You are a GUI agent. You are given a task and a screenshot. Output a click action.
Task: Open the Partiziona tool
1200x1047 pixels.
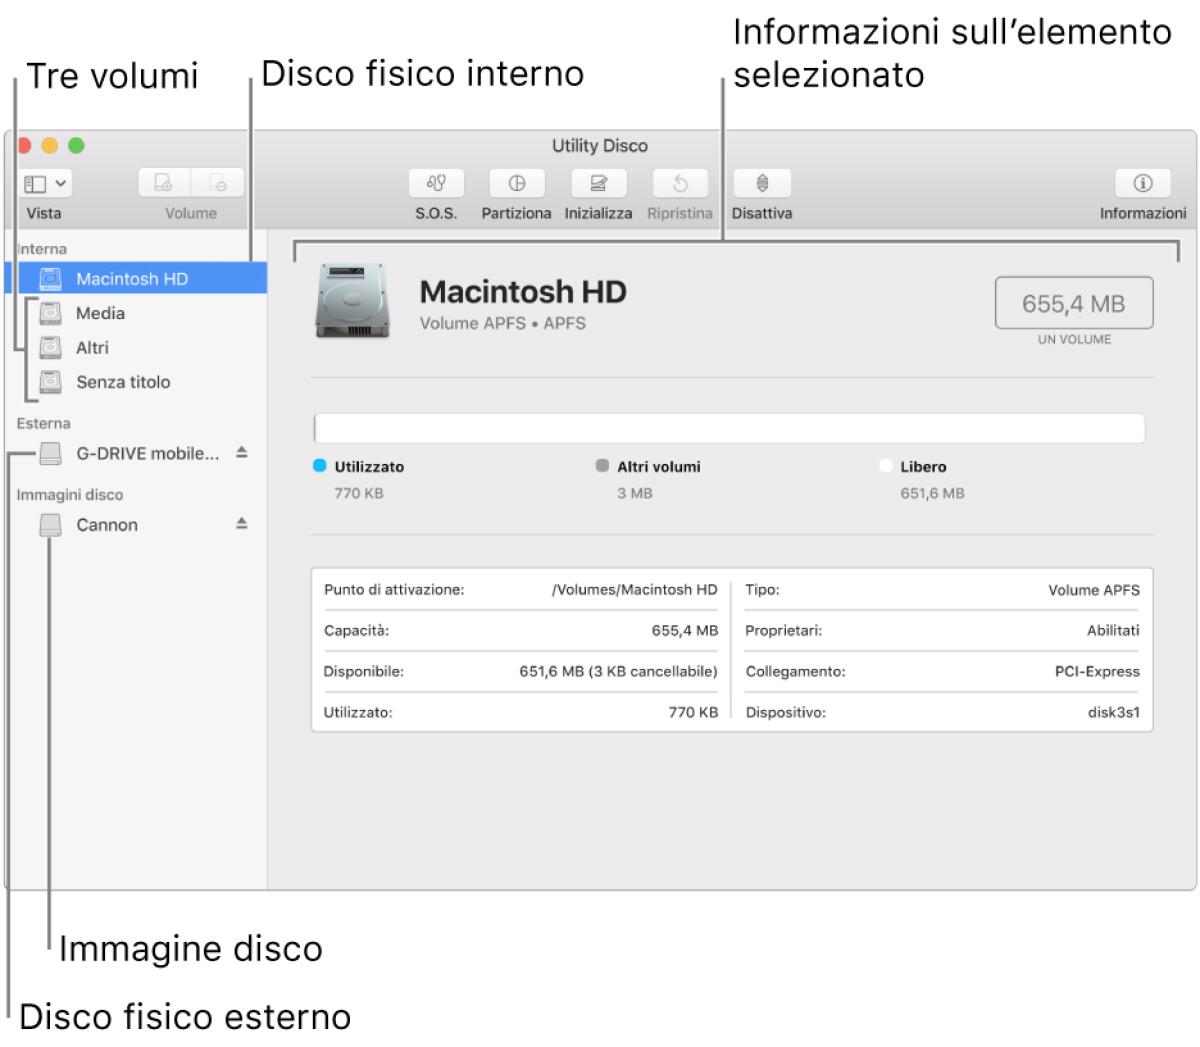[516, 182]
